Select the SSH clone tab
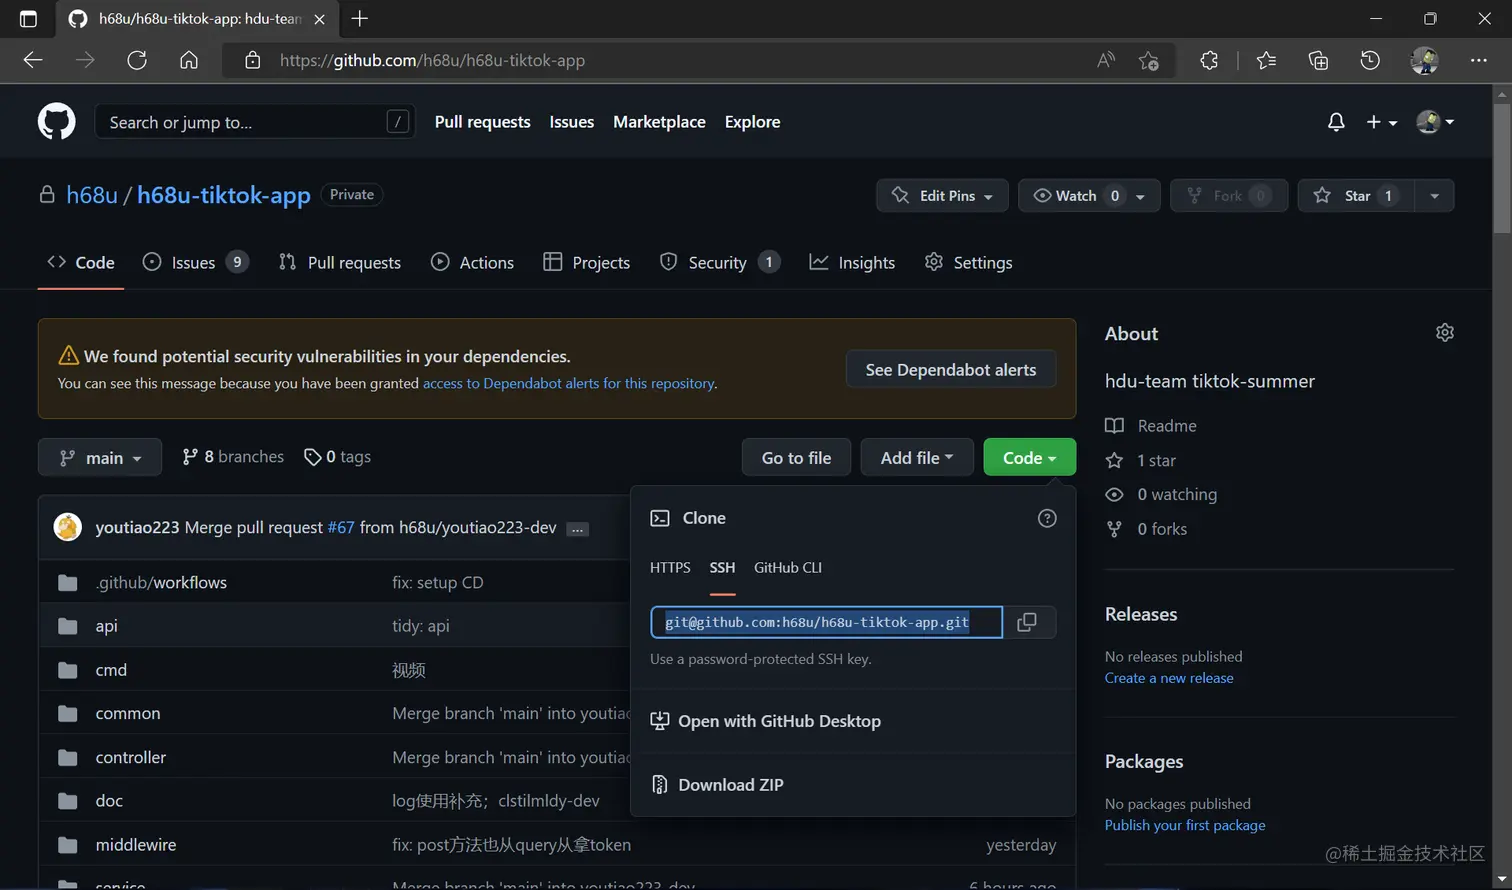 coord(722,567)
